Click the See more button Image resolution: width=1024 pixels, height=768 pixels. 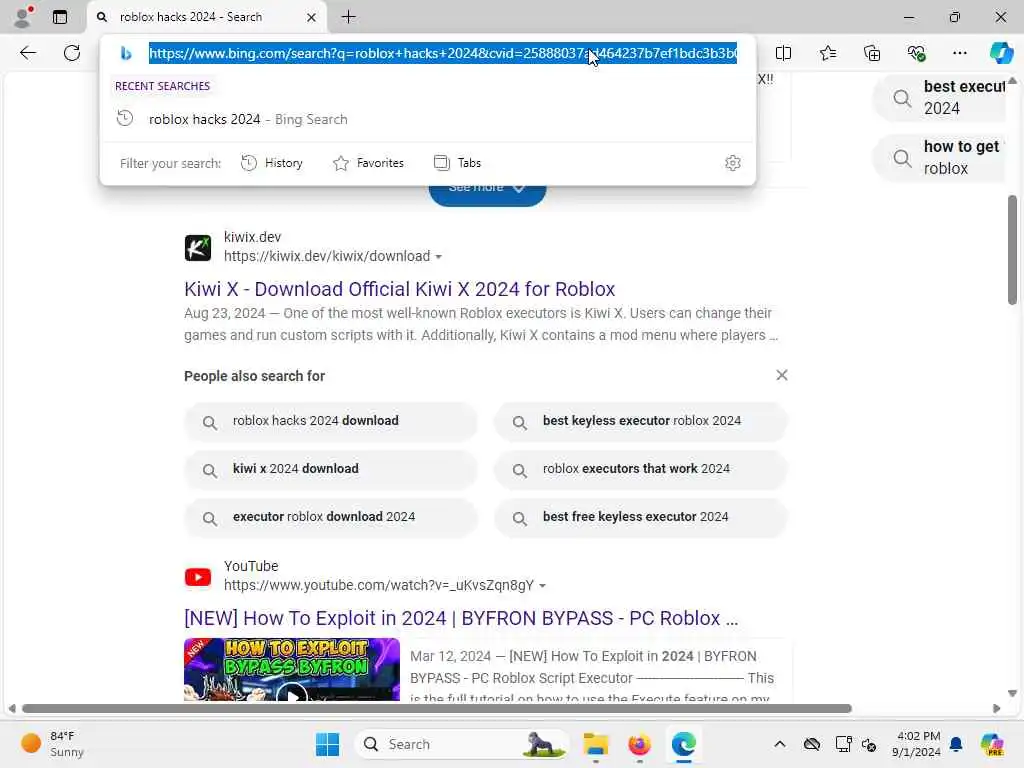click(x=487, y=194)
